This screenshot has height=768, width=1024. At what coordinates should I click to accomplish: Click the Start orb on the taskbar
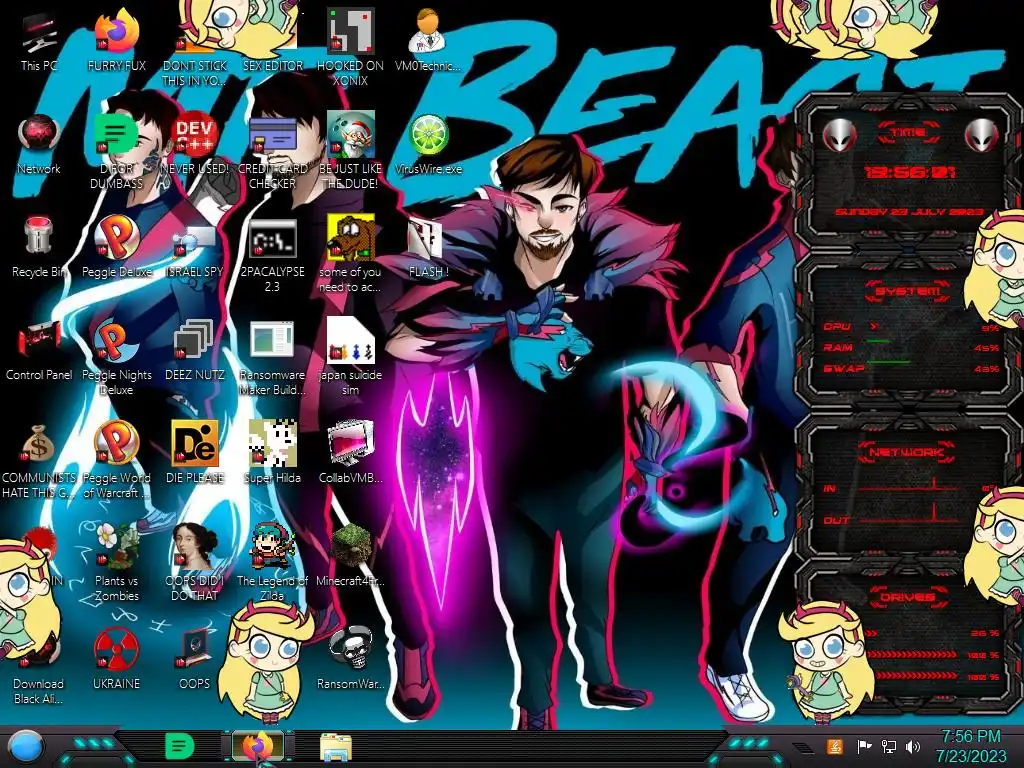coord(26,747)
